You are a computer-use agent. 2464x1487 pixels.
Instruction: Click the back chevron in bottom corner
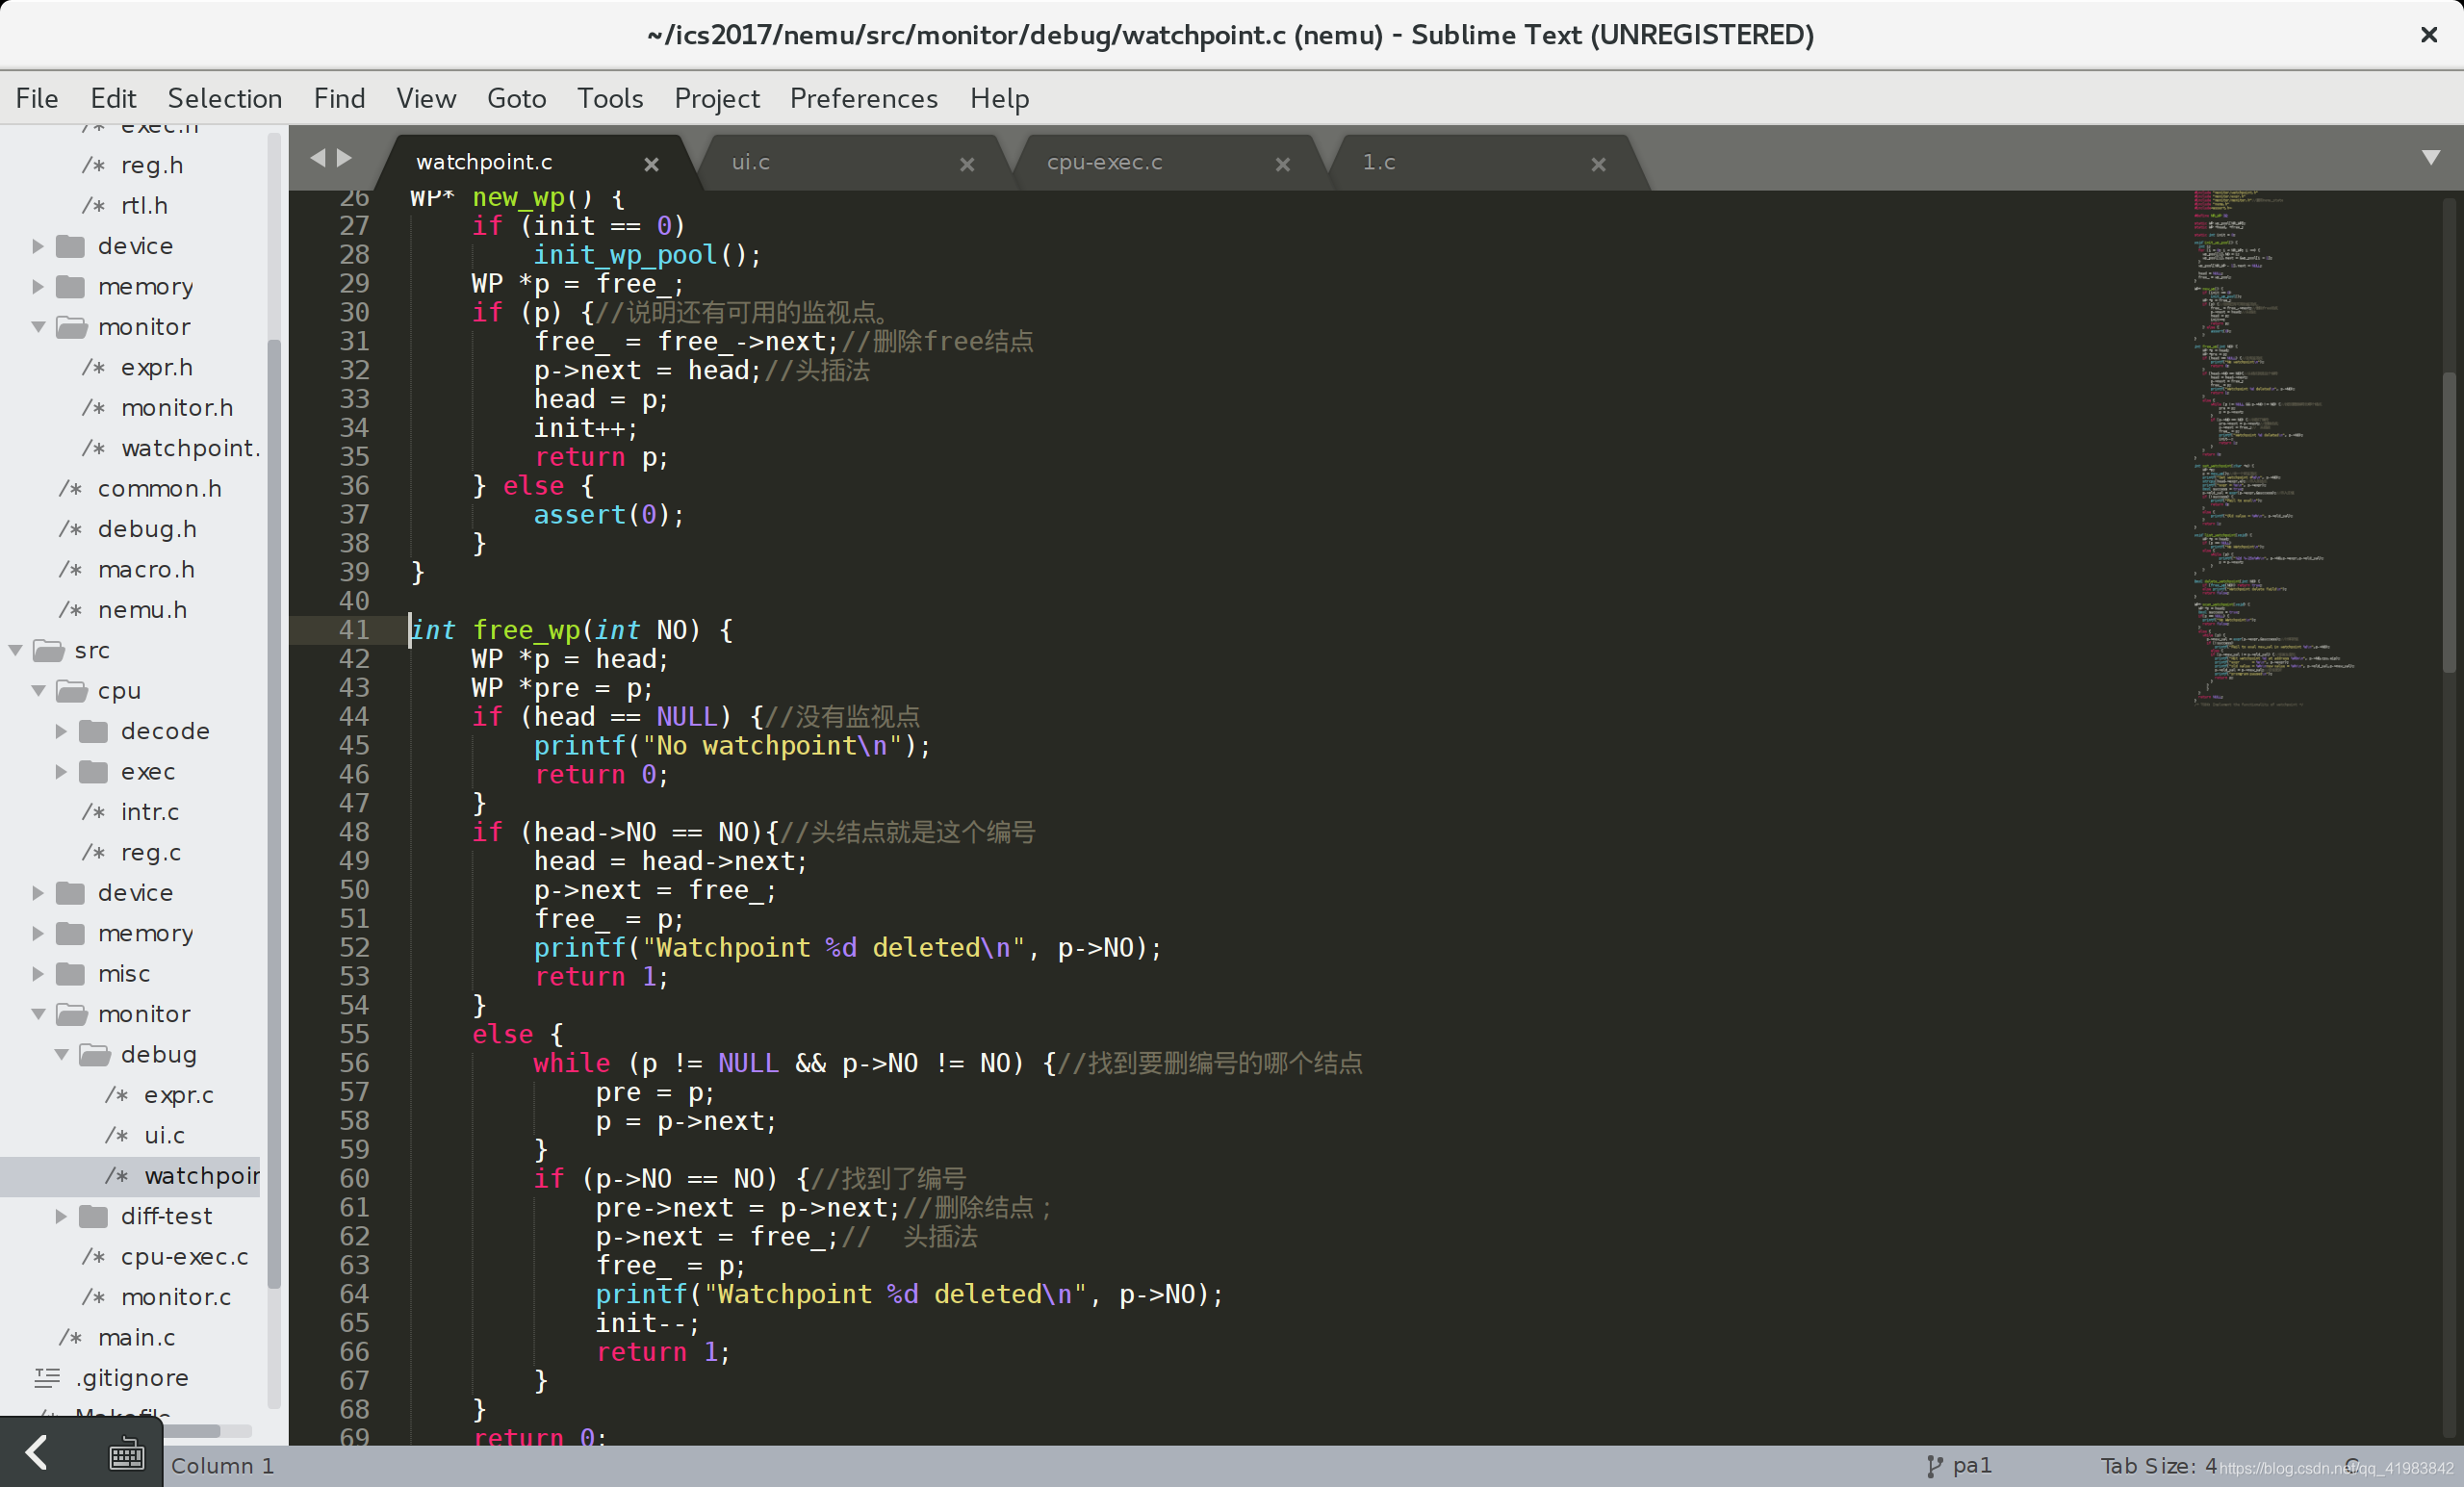(x=37, y=1452)
